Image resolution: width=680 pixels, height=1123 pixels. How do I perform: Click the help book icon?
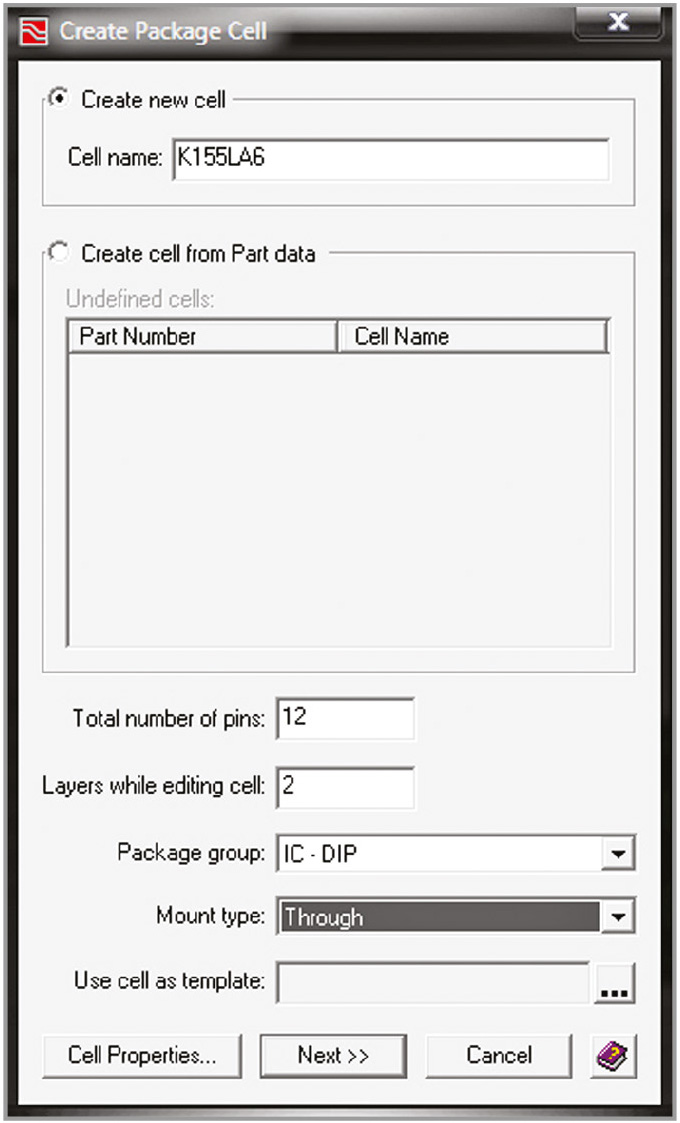coord(611,1055)
